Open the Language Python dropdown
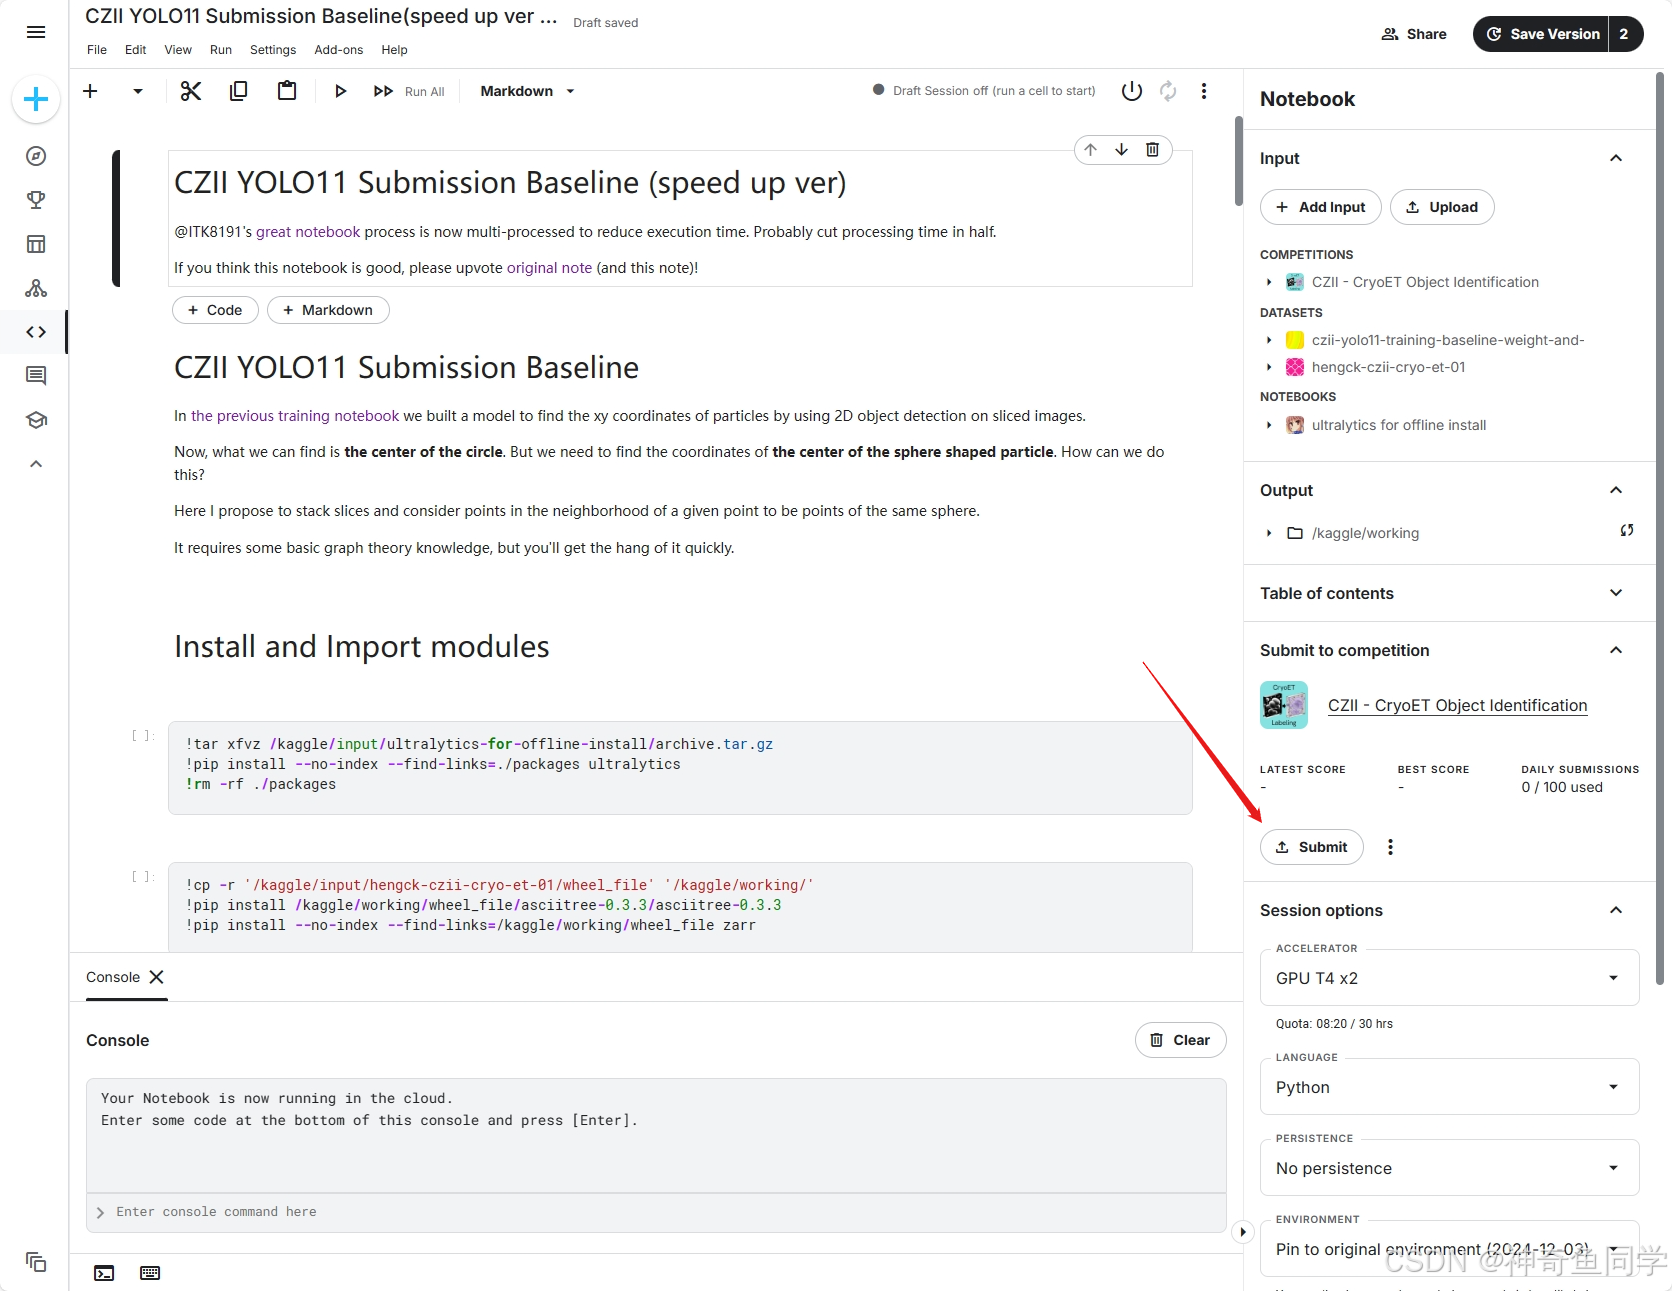This screenshot has width=1672, height=1291. tap(1449, 1087)
